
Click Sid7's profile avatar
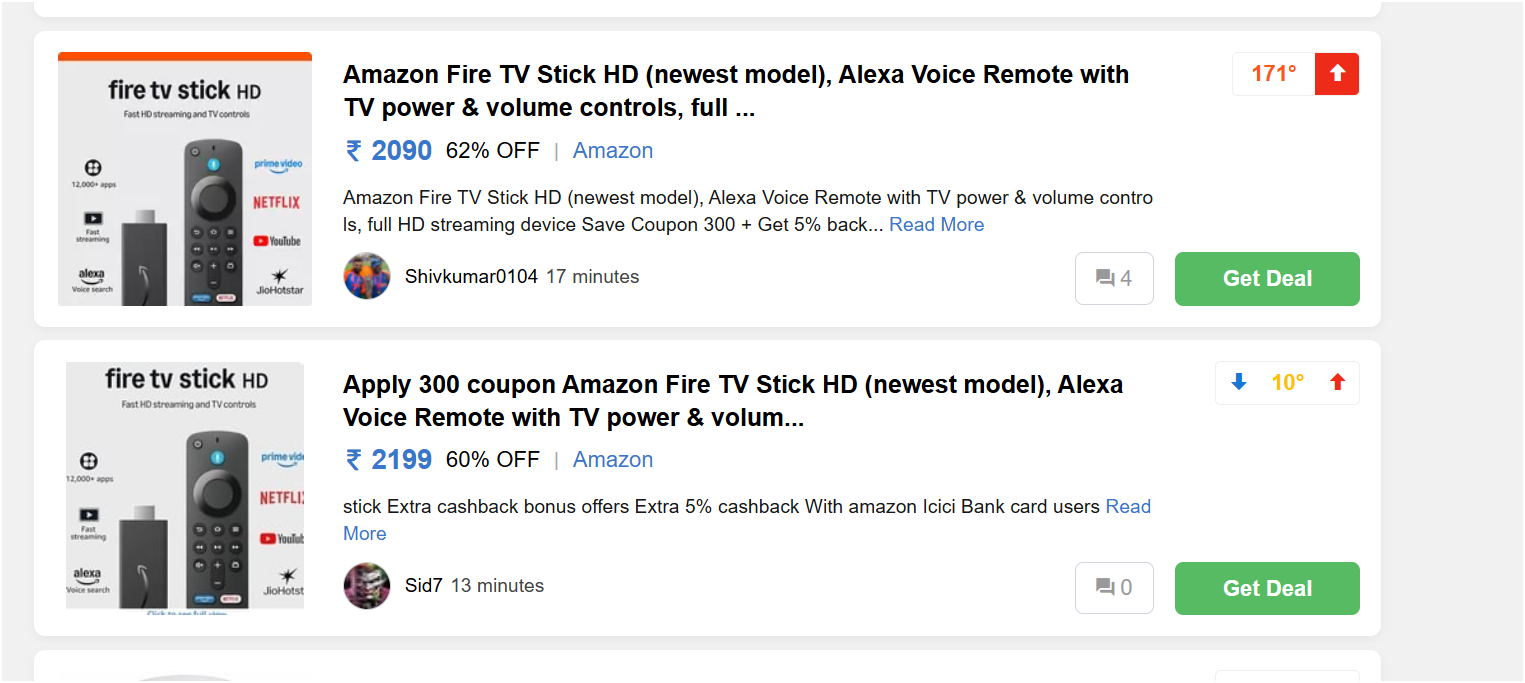pos(367,586)
